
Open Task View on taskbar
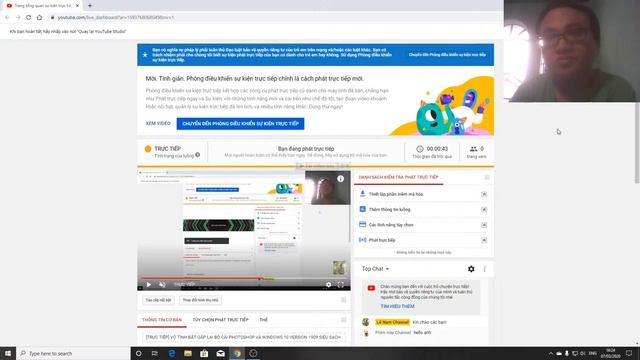(x=155, y=353)
